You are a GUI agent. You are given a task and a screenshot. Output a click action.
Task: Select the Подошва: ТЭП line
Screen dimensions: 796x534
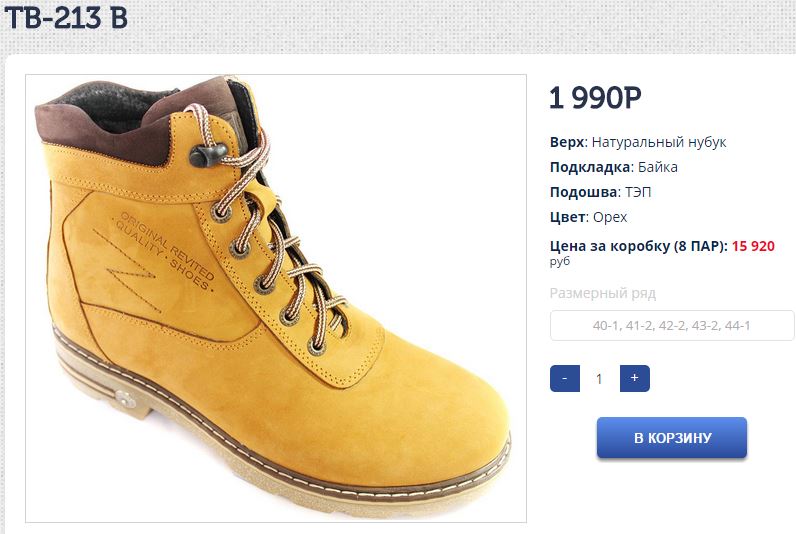click(x=601, y=192)
